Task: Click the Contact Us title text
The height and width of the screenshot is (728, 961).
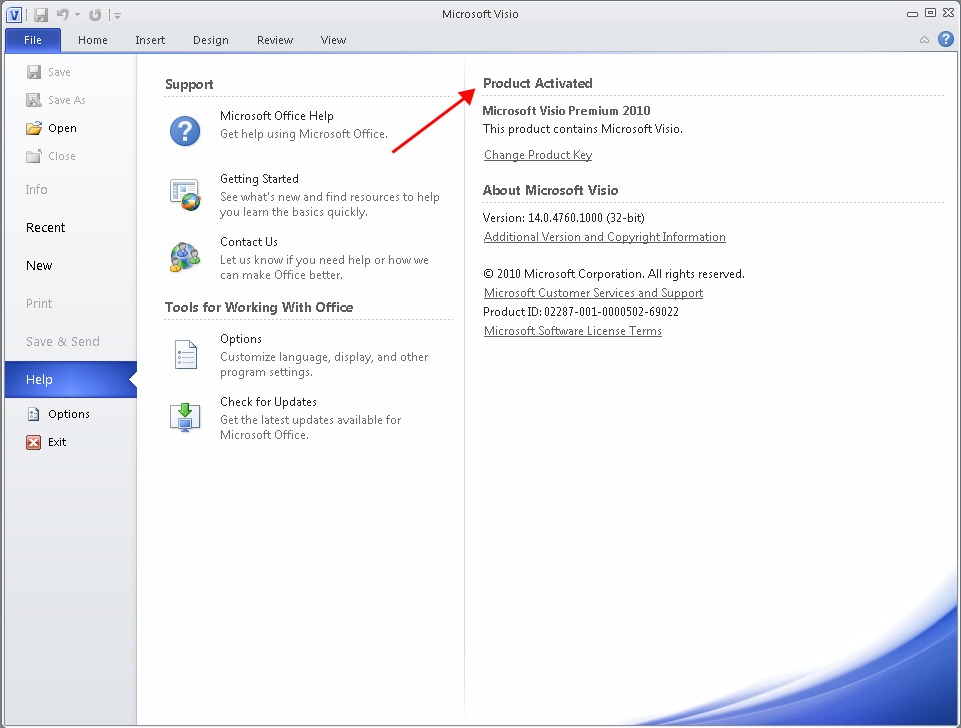Action: [x=249, y=242]
